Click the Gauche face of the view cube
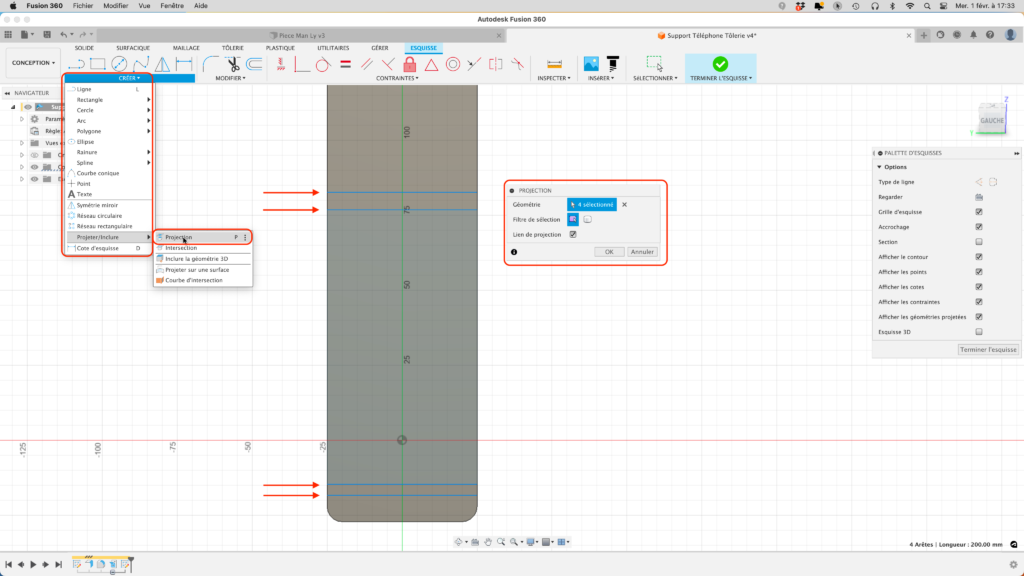Screen dimensions: 1024x576 [991, 120]
